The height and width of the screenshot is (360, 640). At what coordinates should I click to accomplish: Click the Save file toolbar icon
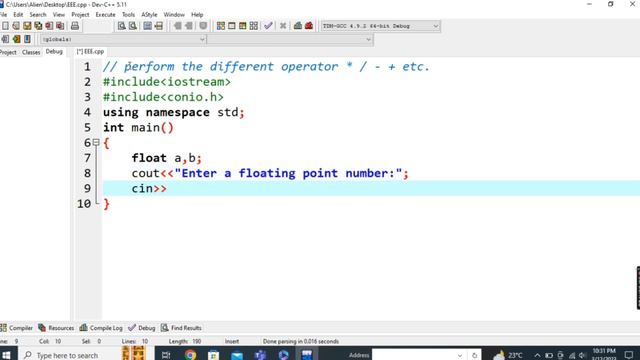tap(27, 26)
